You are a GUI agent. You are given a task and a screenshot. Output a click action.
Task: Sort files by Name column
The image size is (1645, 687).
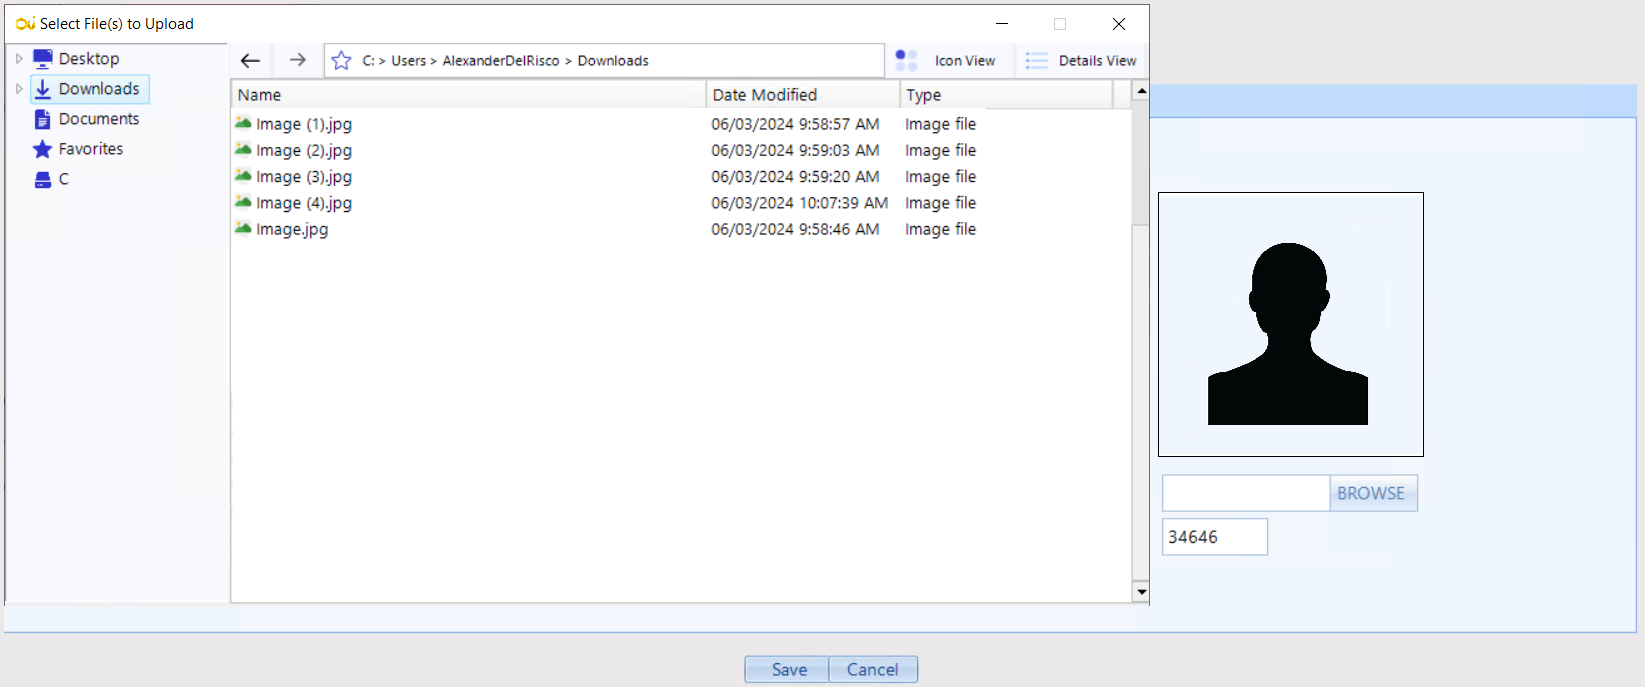click(x=468, y=95)
